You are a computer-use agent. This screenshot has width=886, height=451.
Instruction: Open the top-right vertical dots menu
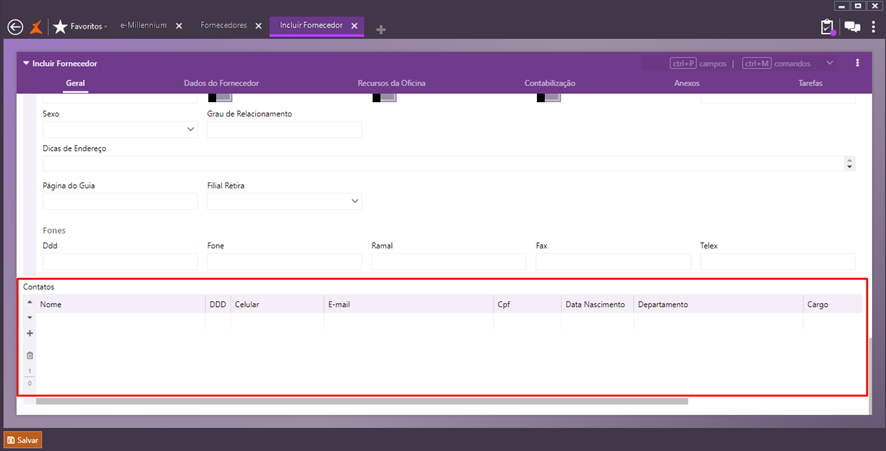pos(874,27)
